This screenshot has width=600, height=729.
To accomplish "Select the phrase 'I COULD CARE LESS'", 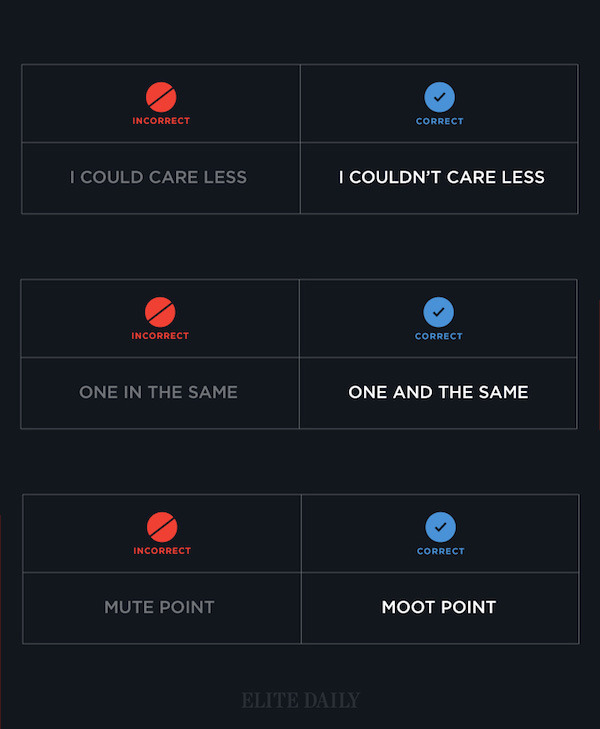I will coord(158,177).
